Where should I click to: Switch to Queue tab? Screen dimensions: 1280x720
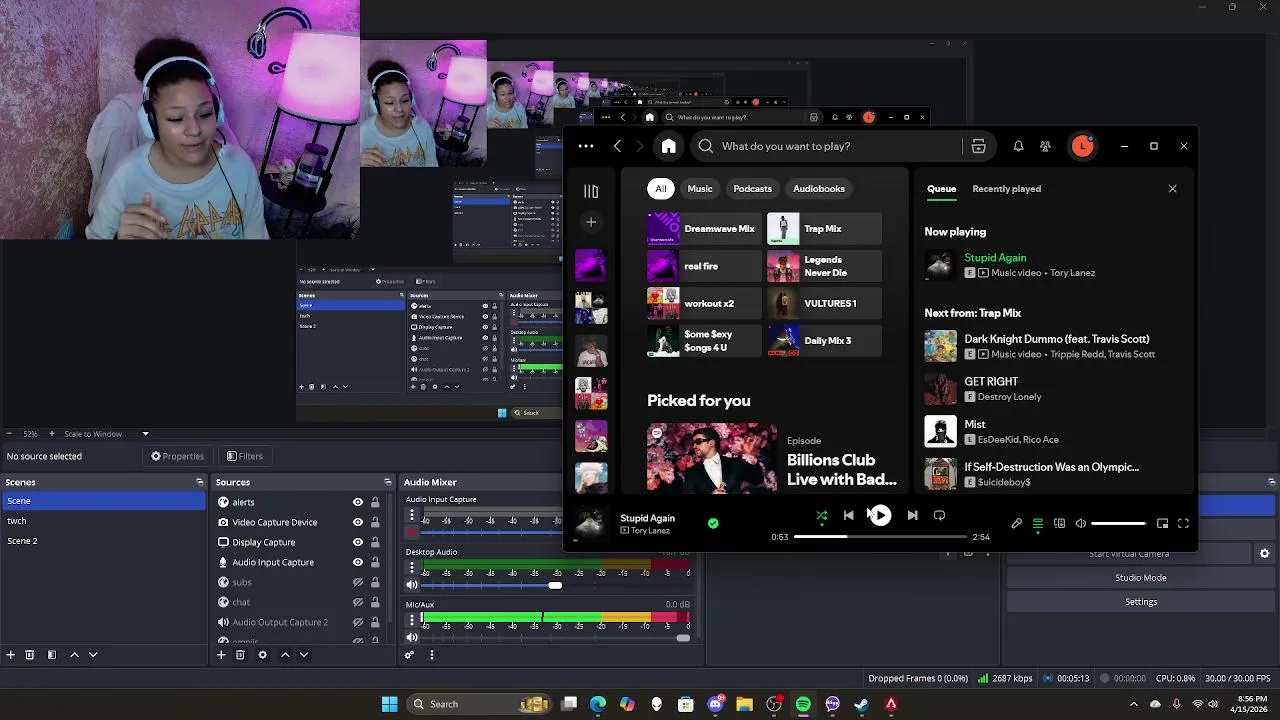pos(941,188)
